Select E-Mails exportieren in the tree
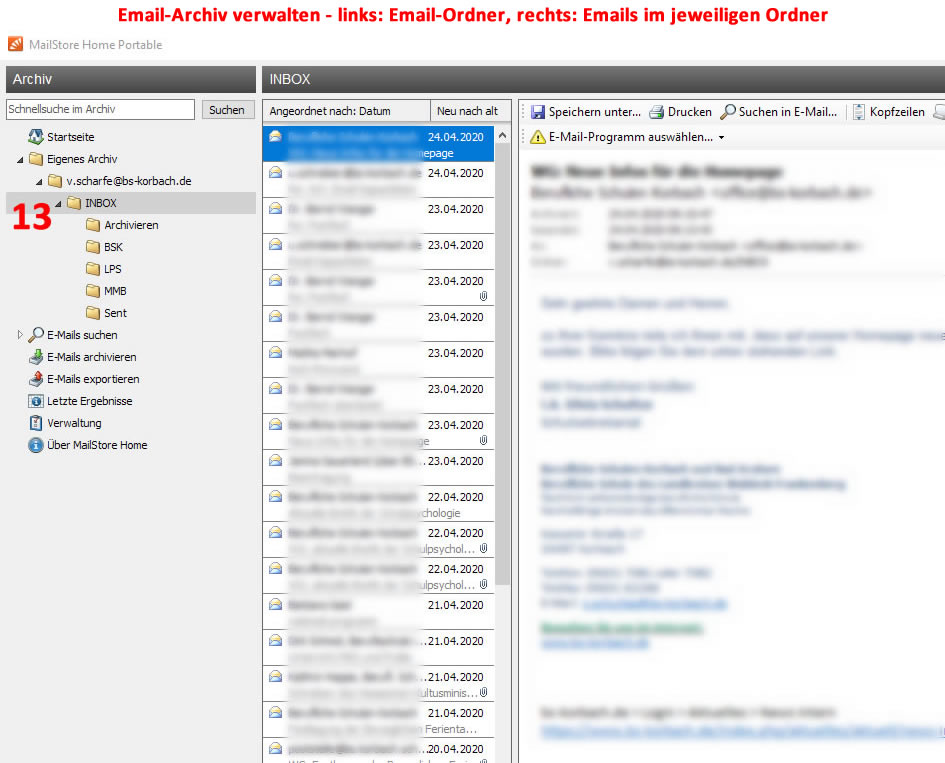 93,379
